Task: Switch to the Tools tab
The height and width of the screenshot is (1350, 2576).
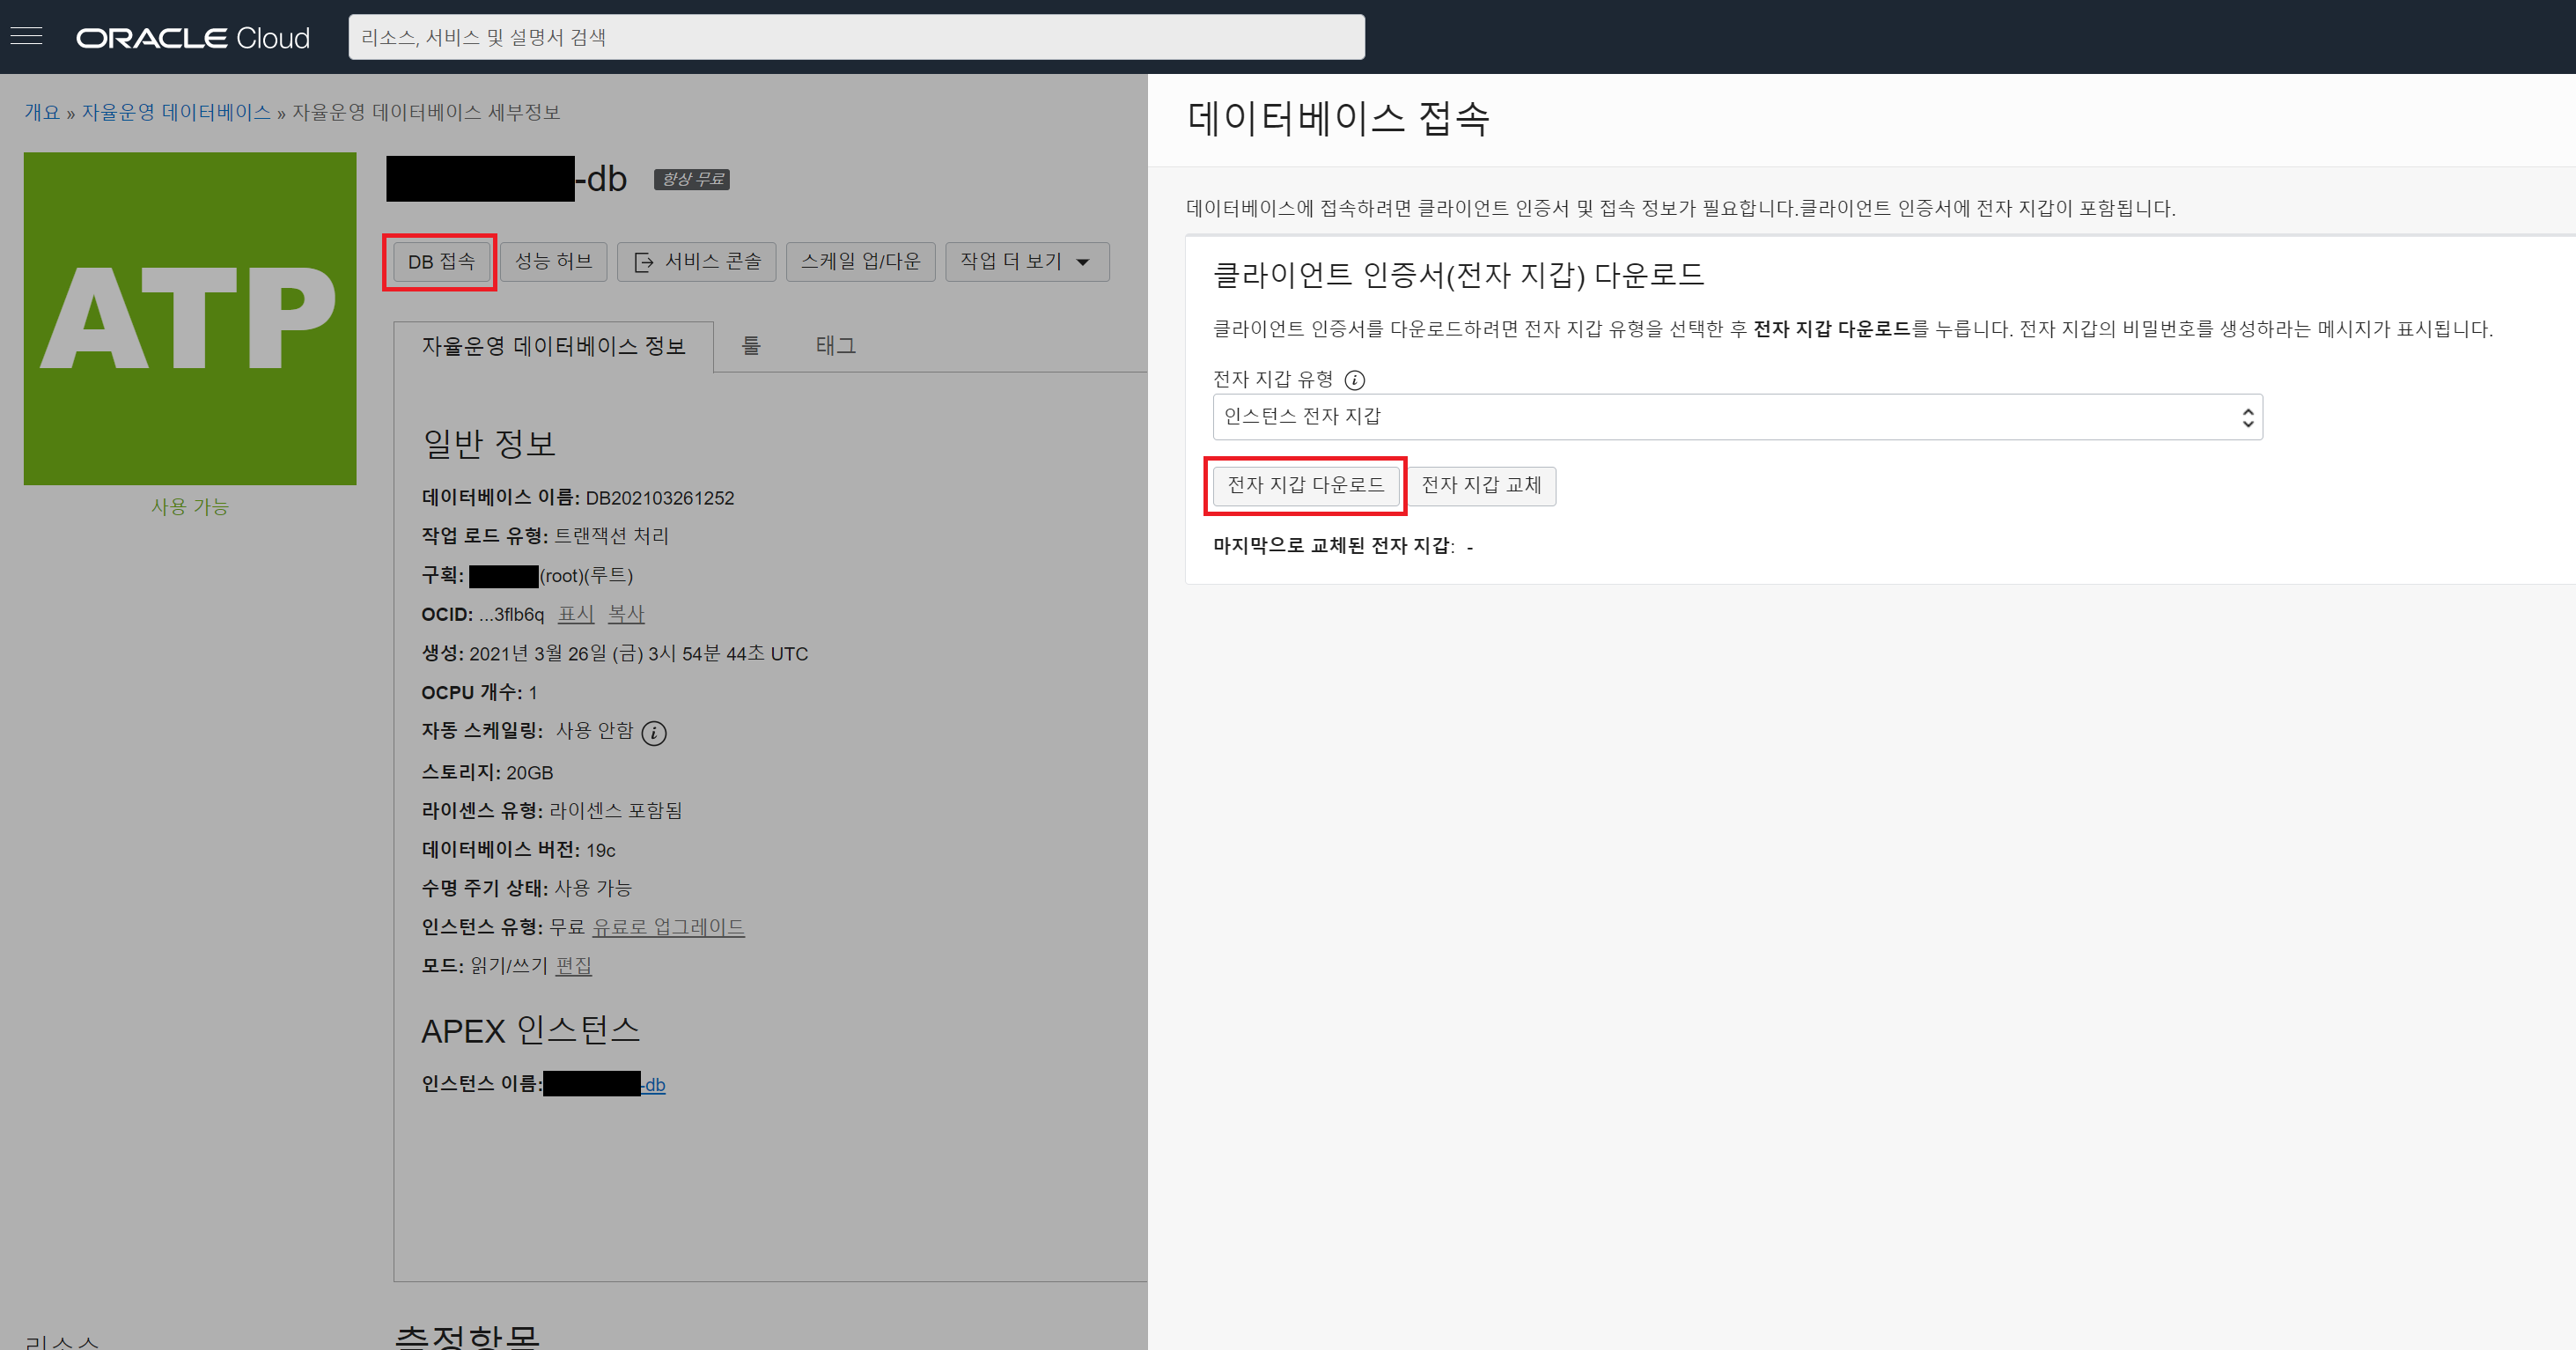Action: point(751,346)
